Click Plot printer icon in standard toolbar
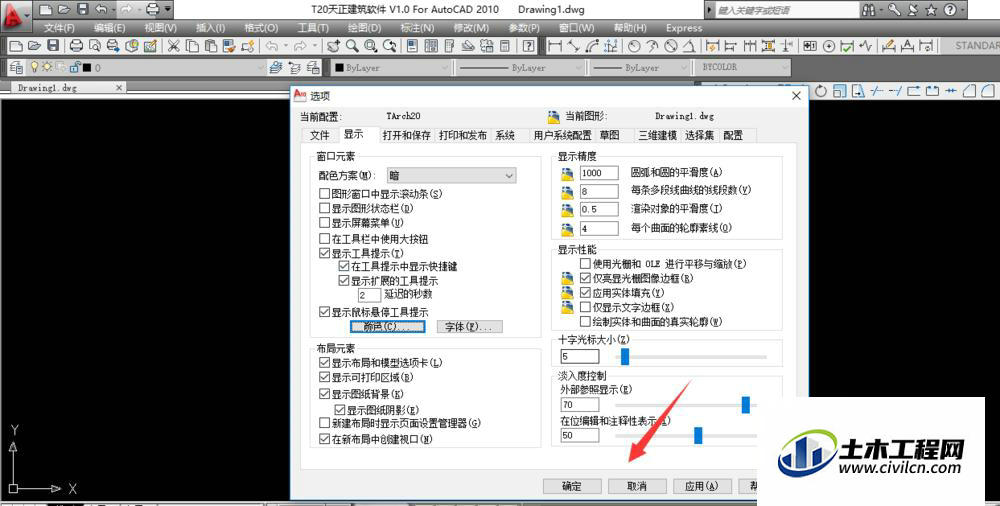Image resolution: width=1000 pixels, height=506 pixels. tap(76, 45)
